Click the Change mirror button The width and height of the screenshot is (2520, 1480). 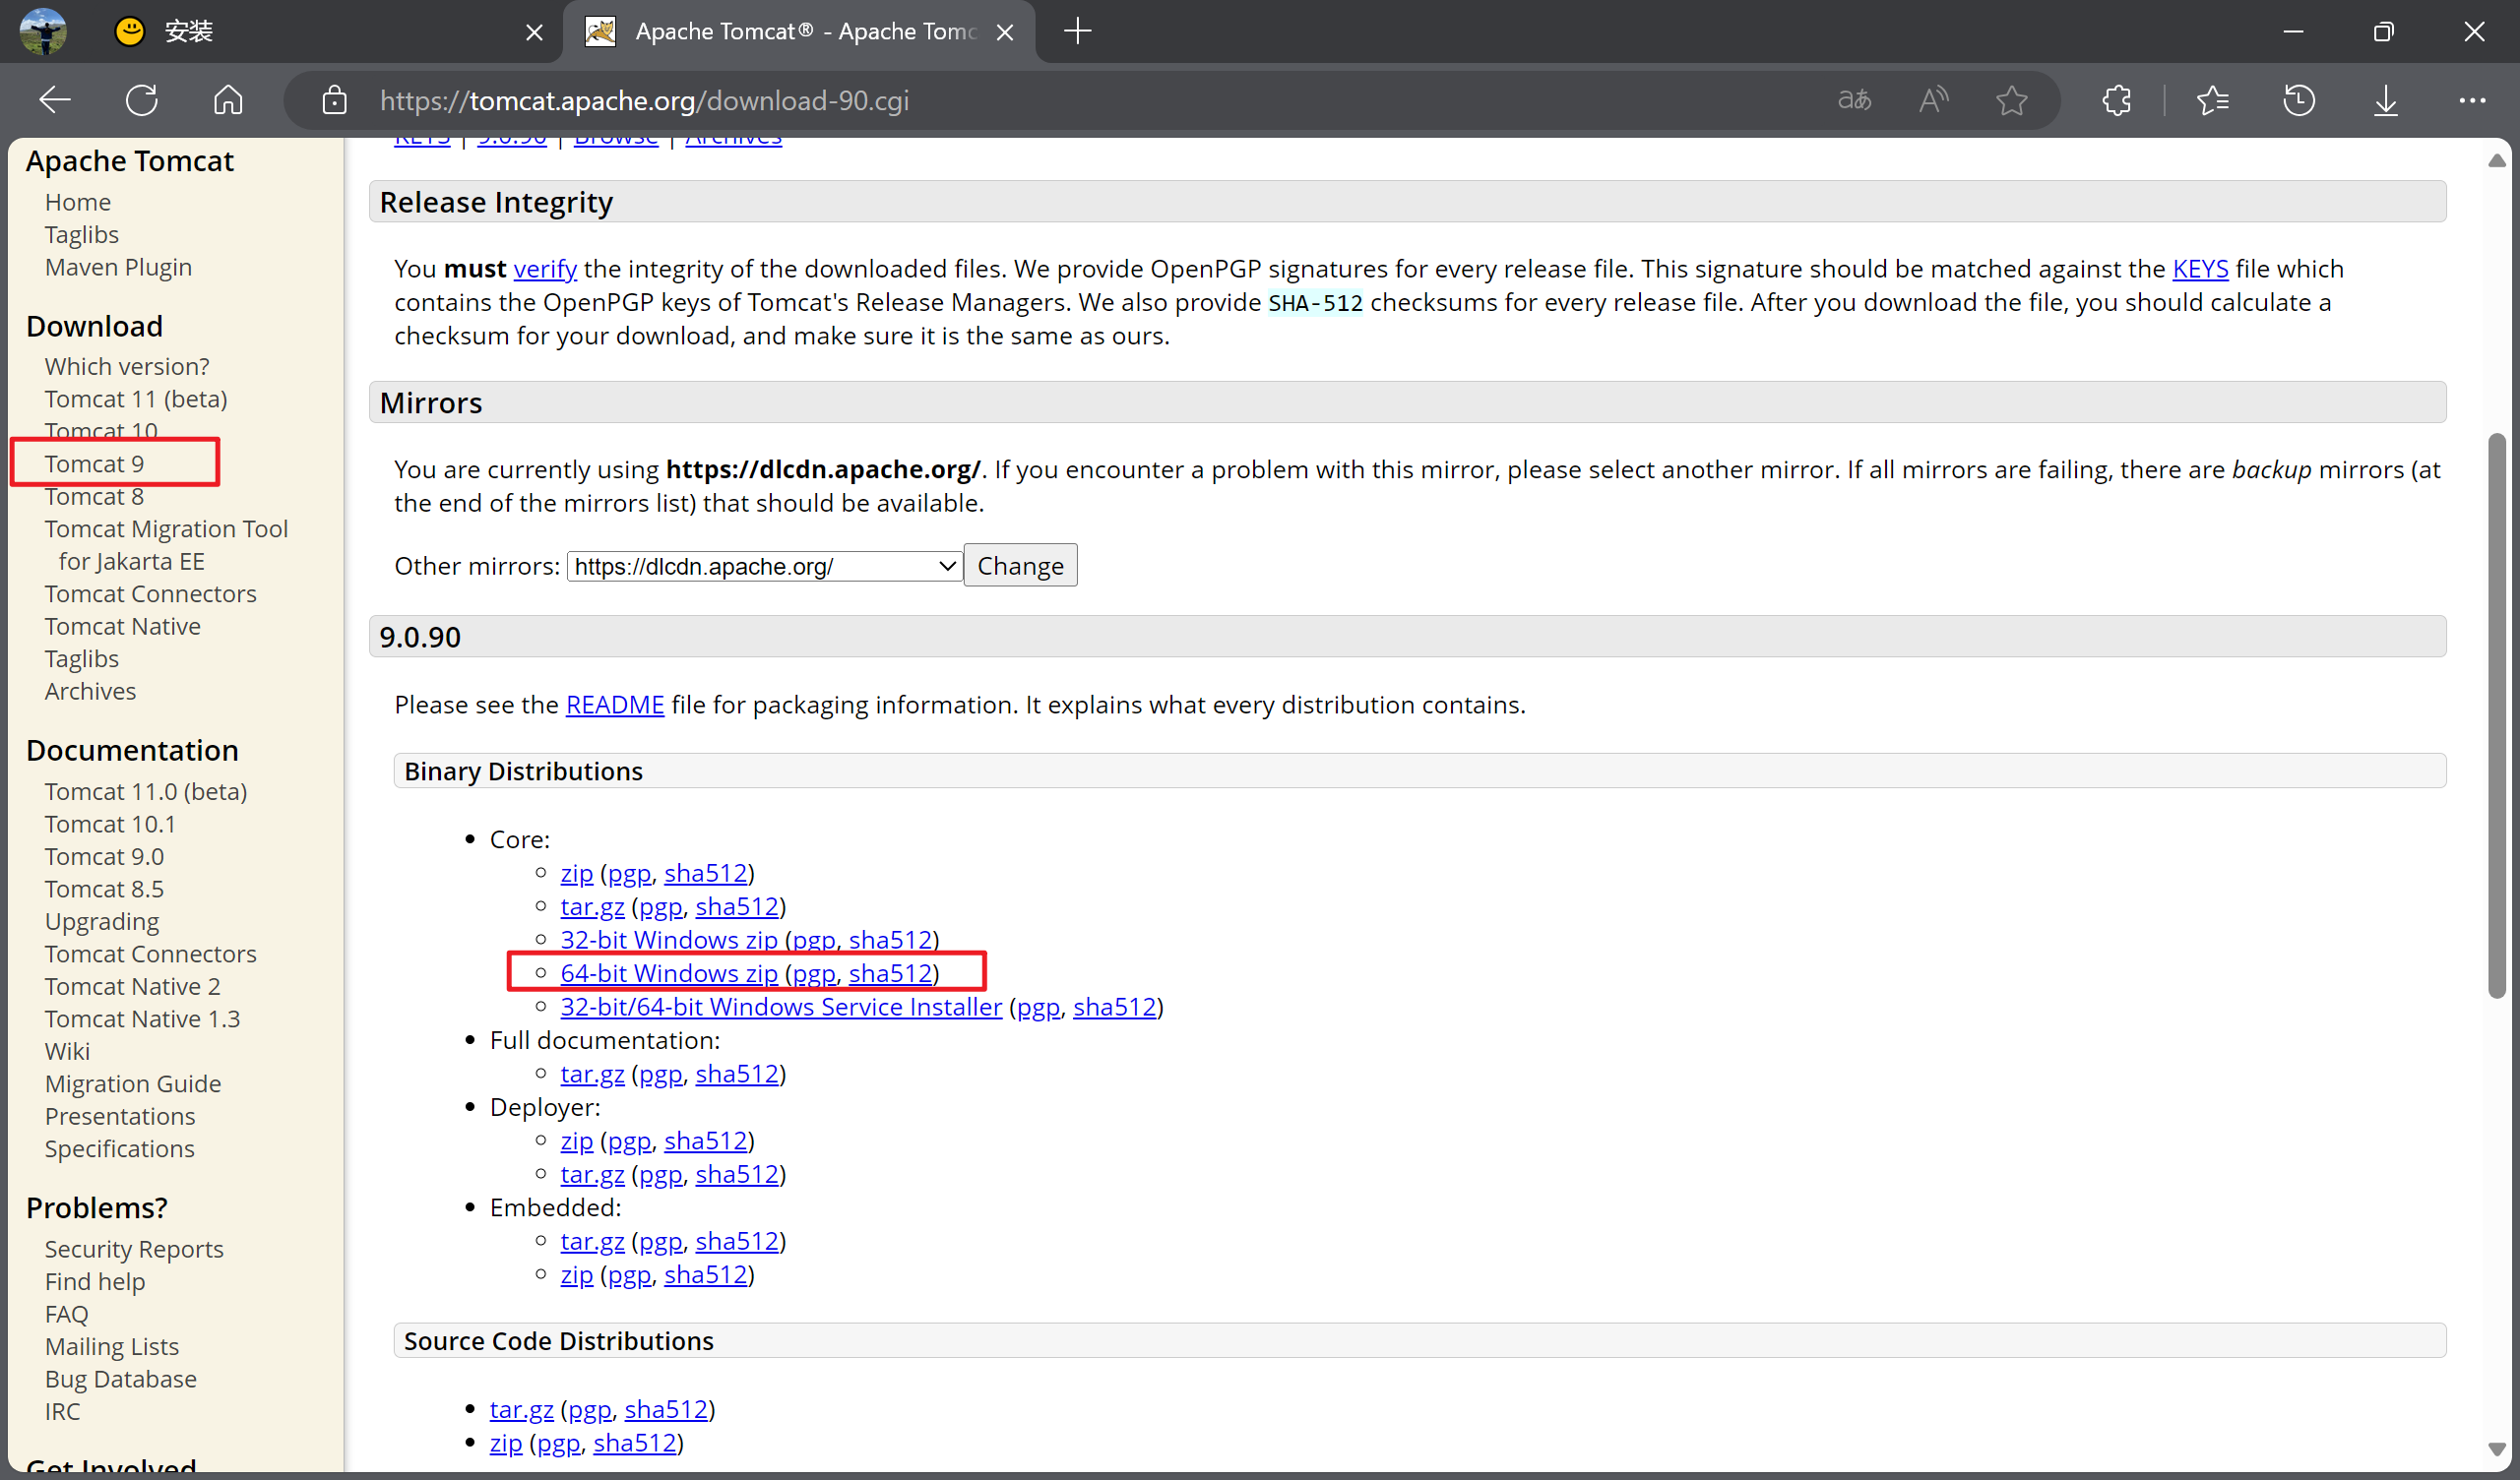point(1020,566)
